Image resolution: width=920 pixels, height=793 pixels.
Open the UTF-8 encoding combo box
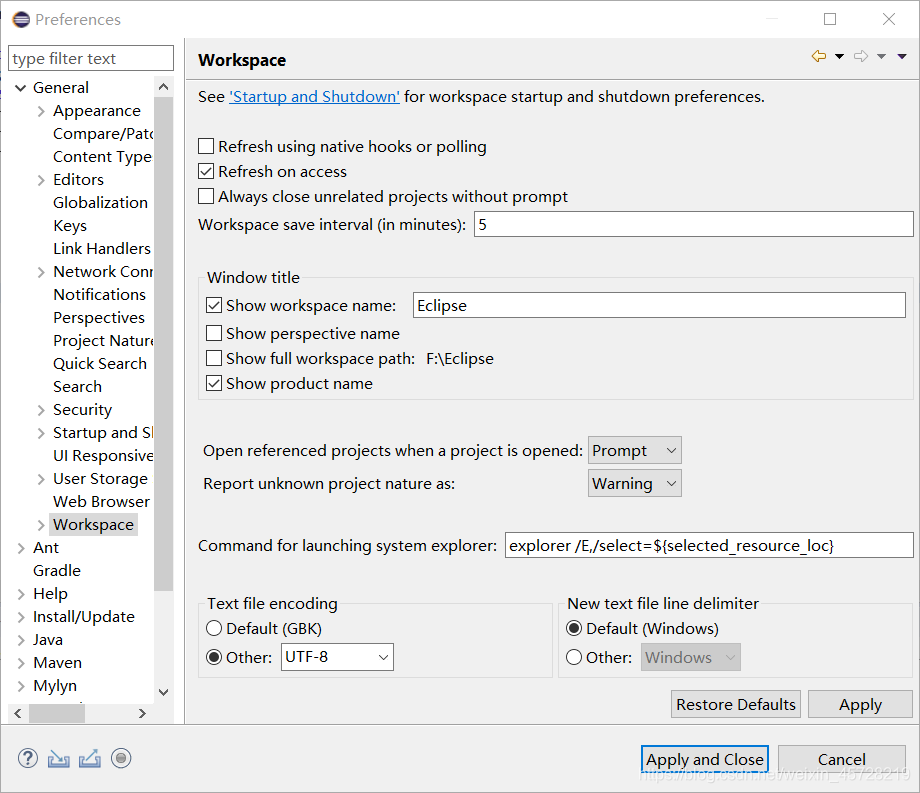tap(337, 657)
